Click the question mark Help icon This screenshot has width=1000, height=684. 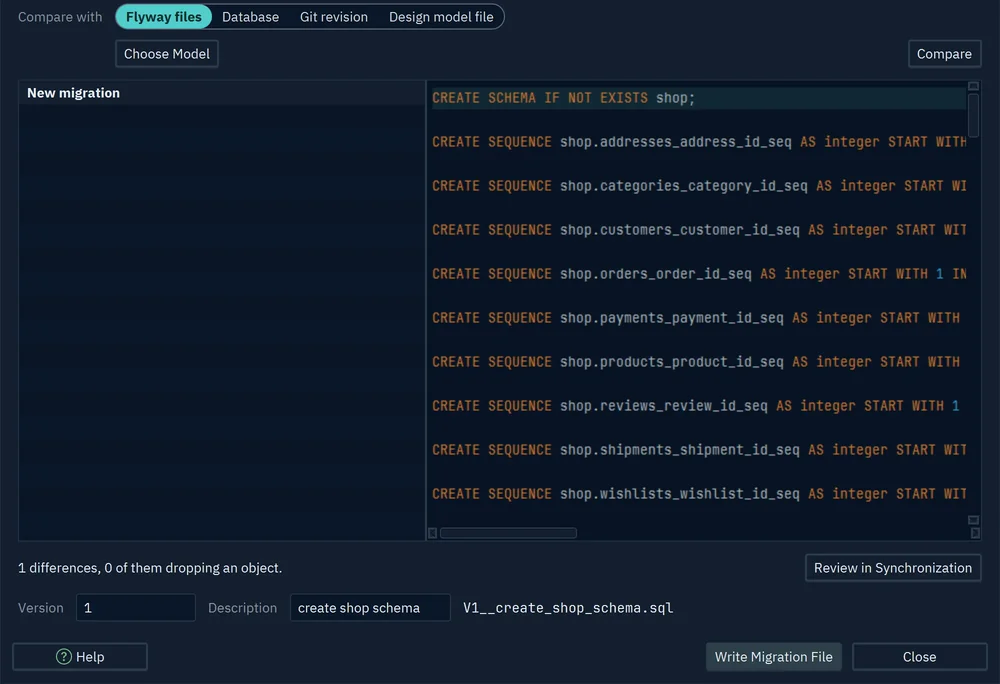(x=64, y=657)
